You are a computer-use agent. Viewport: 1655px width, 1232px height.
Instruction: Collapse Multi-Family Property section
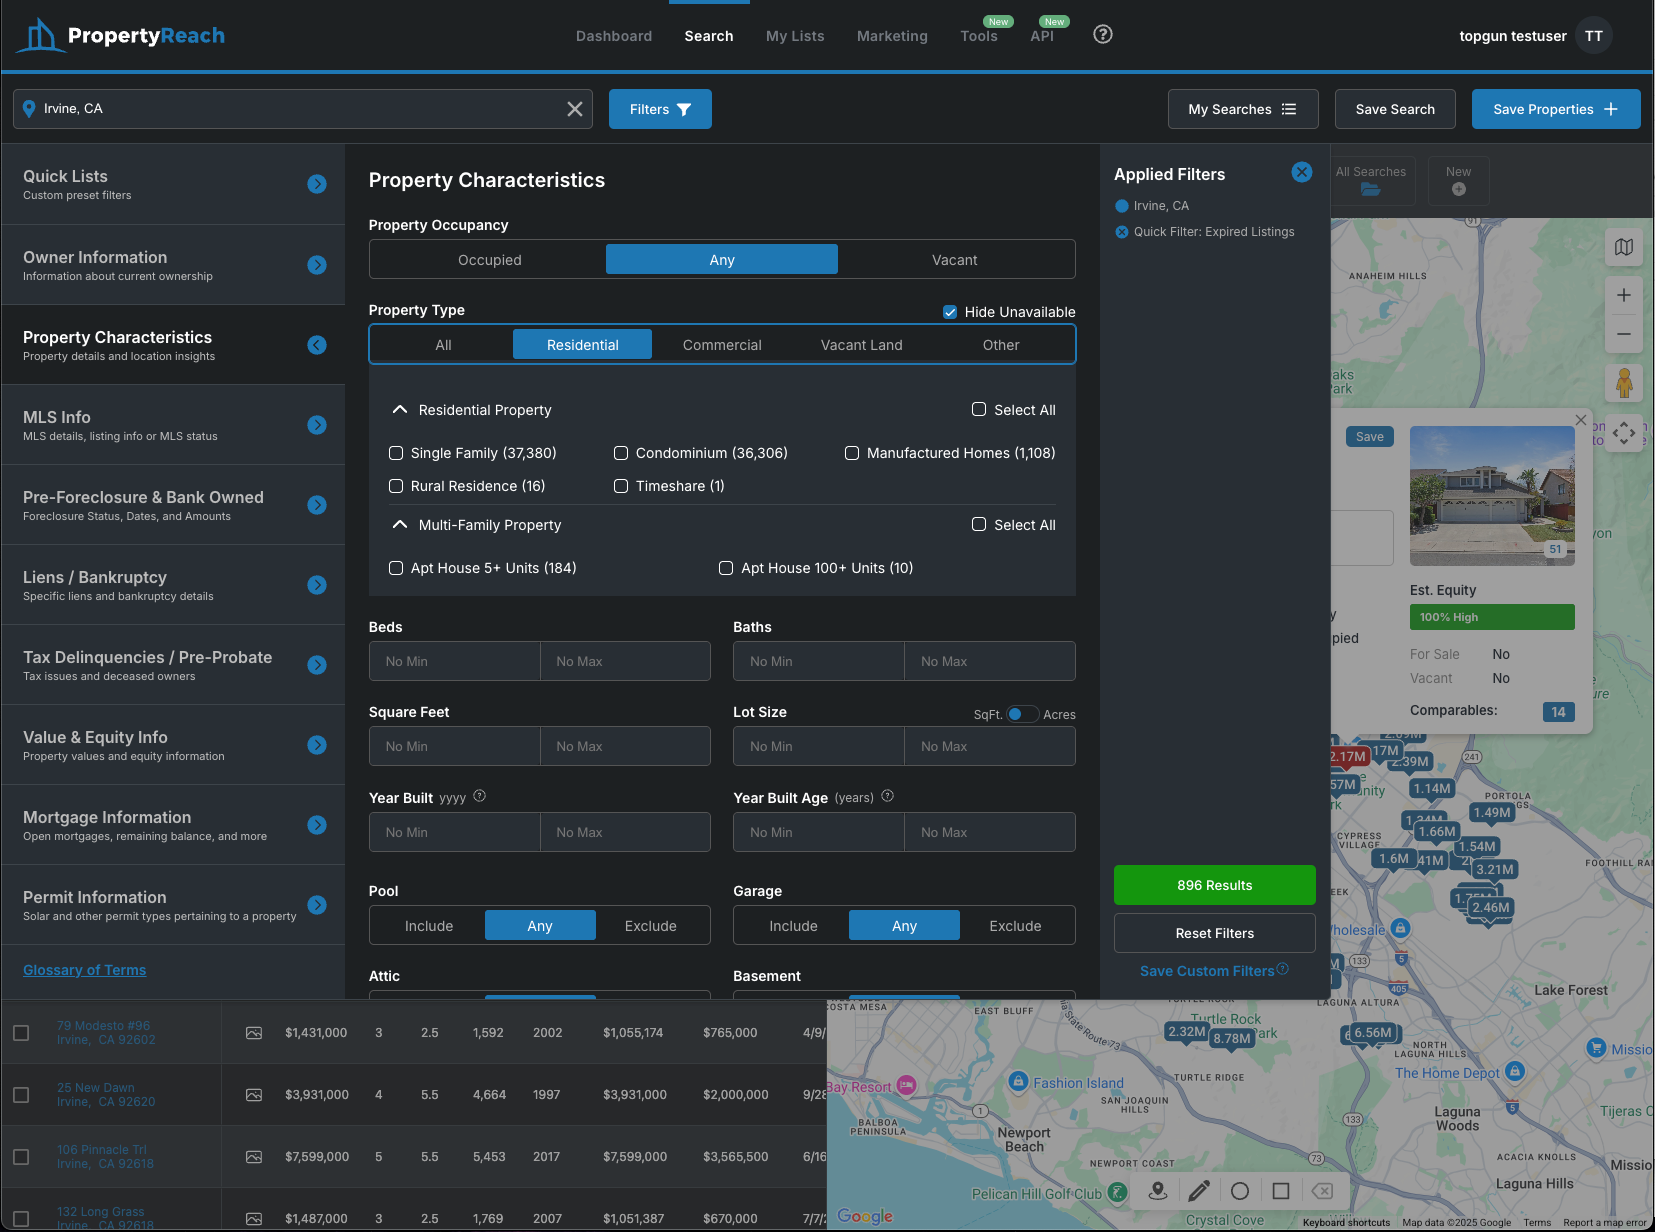(400, 525)
